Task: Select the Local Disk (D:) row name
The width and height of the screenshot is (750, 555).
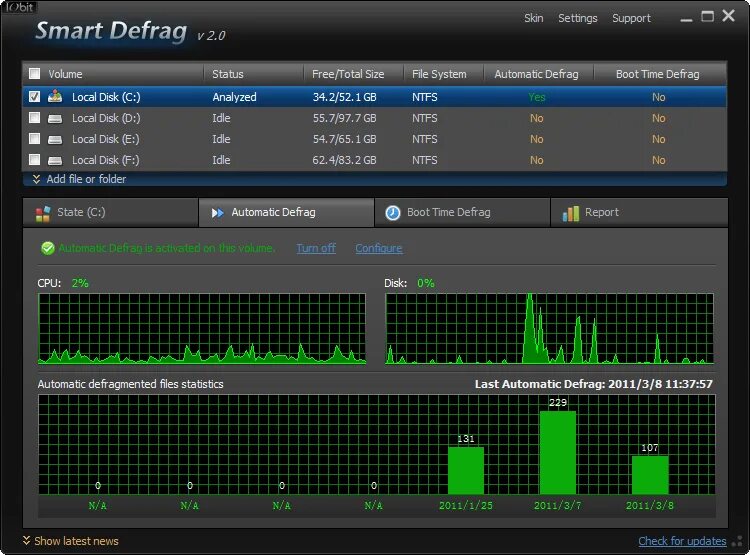Action: [x=106, y=118]
